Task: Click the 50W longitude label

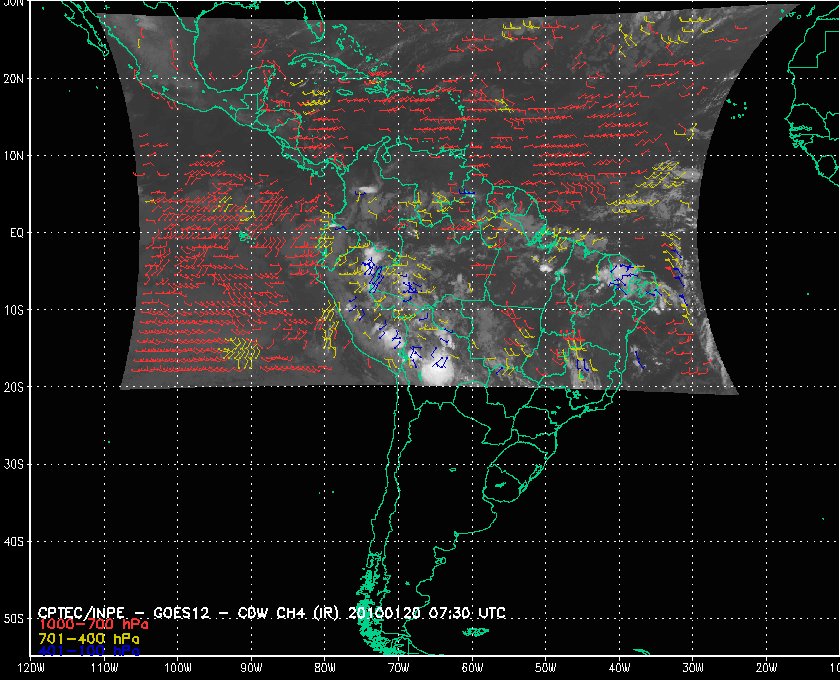Action: (x=545, y=668)
